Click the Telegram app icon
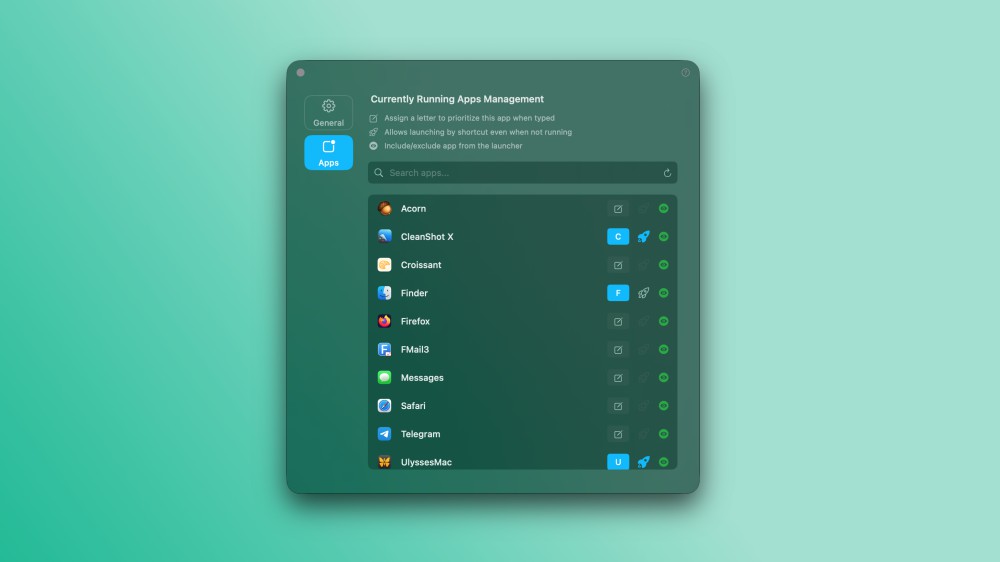Viewport: 1000px width, 562px height. tap(385, 434)
